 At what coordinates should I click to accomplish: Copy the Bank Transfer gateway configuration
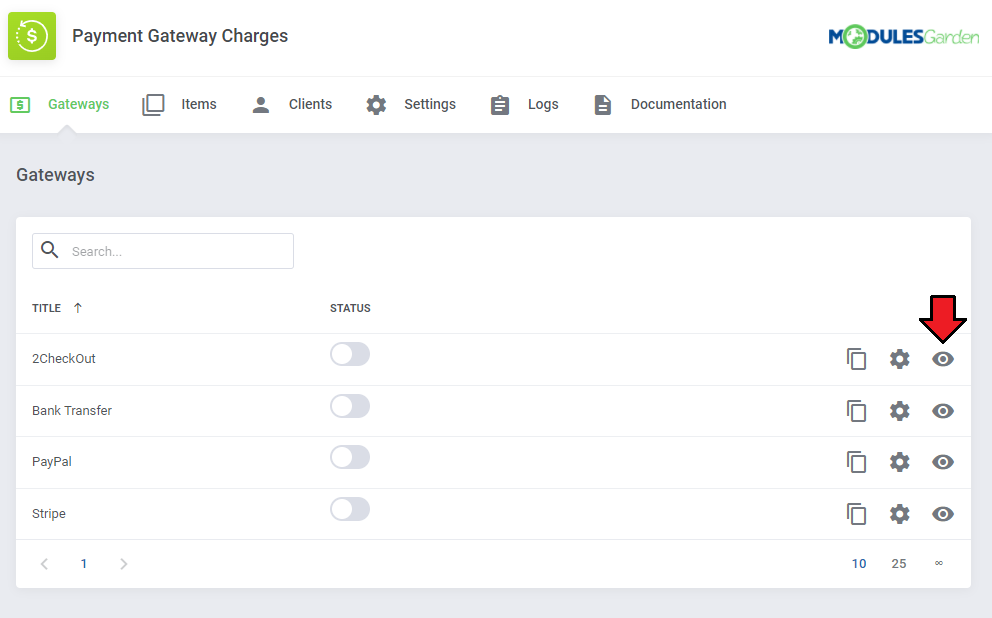[x=857, y=411]
